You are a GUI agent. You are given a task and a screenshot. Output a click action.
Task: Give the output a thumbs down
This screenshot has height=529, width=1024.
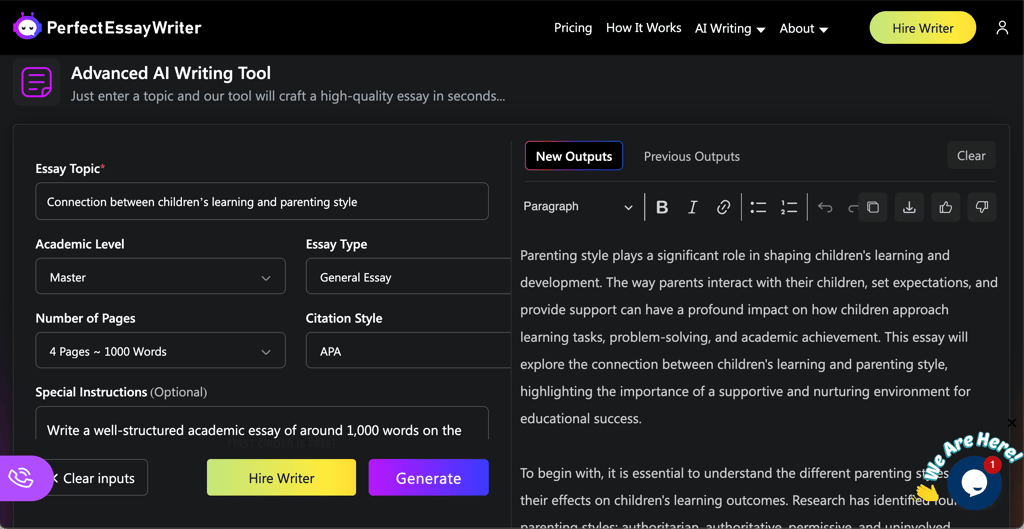(x=982, y=207)
